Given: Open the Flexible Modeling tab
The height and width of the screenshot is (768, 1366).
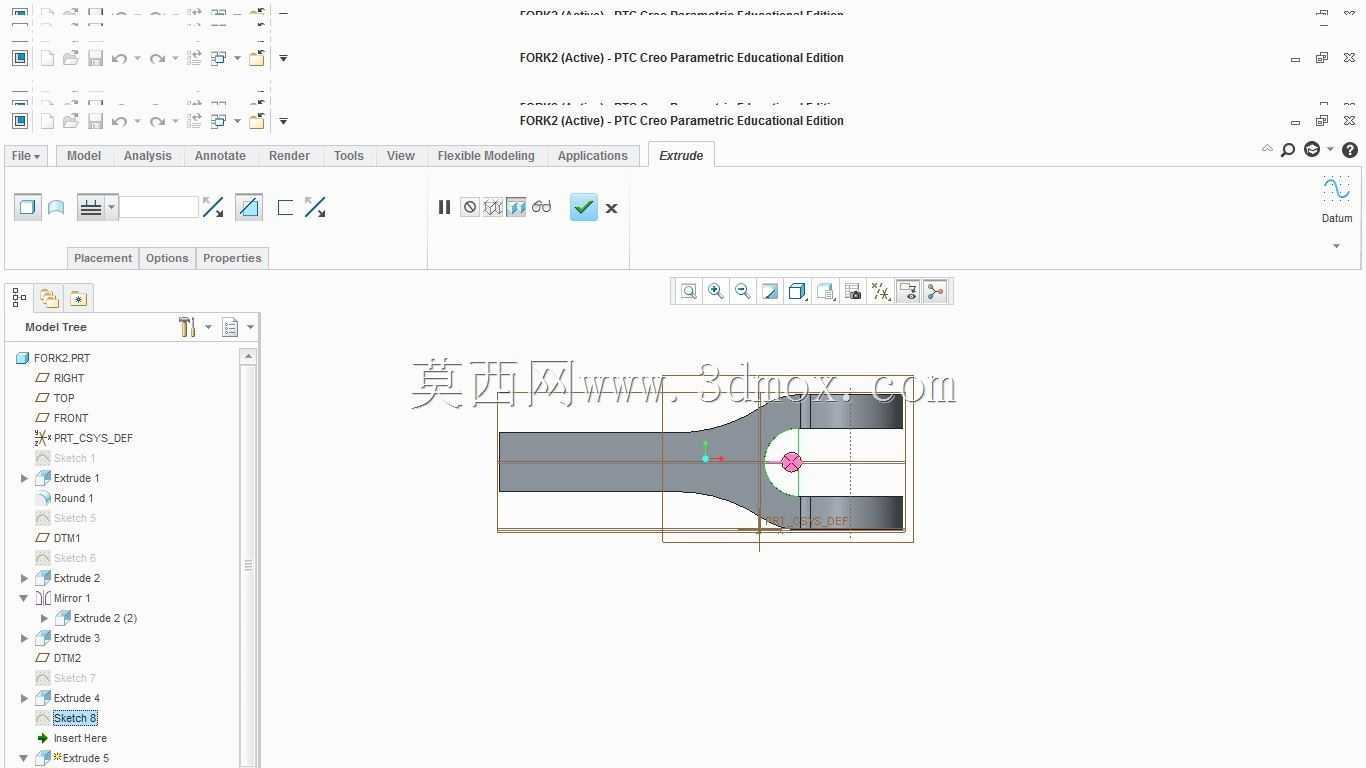Looking at the screenshot, I should 486,156.
